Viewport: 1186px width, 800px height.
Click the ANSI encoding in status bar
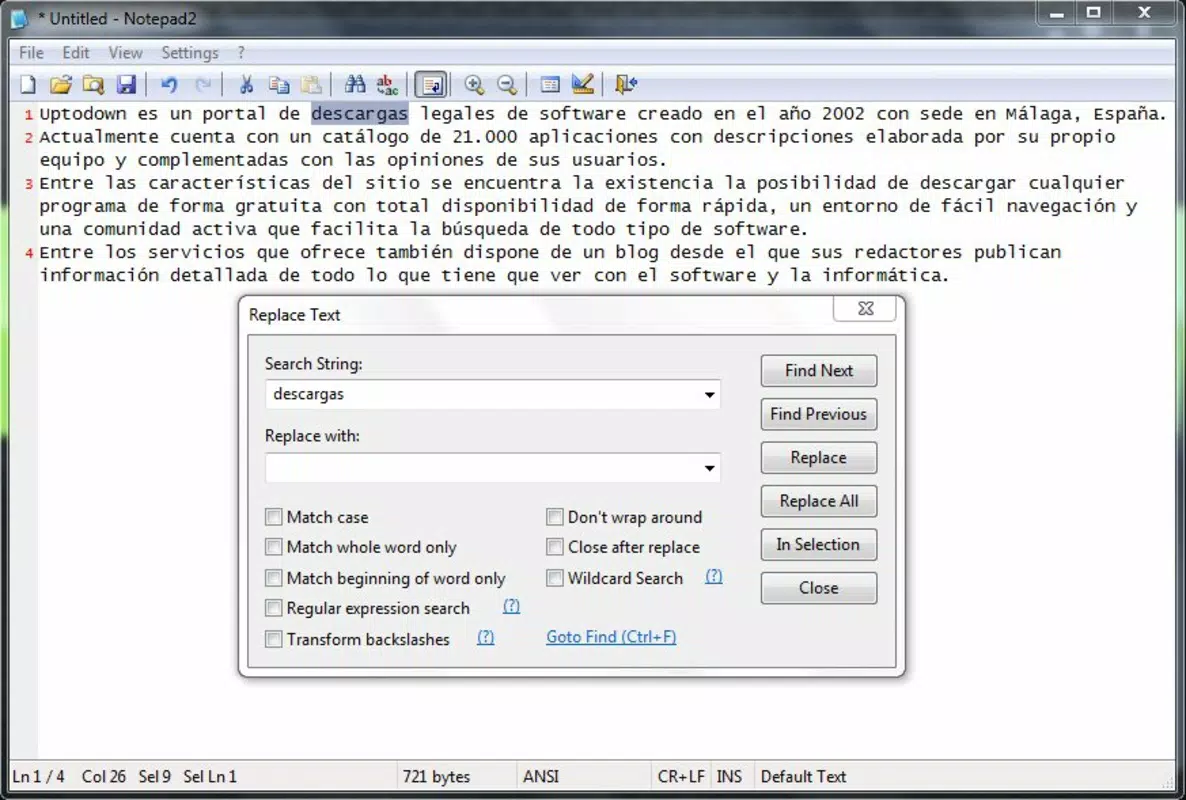click(x=541, y=777)
